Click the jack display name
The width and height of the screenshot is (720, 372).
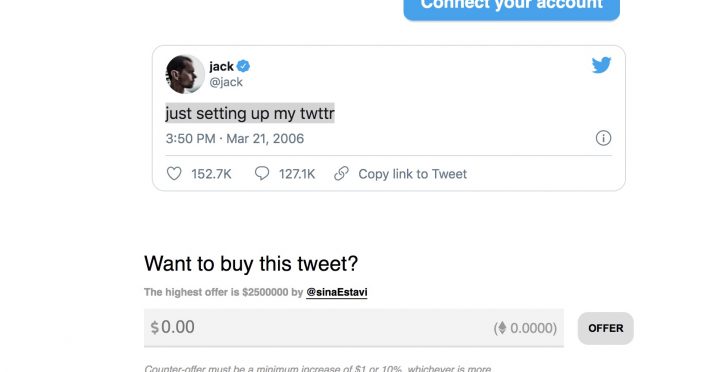pyautogui.click(x=222, y=67)
